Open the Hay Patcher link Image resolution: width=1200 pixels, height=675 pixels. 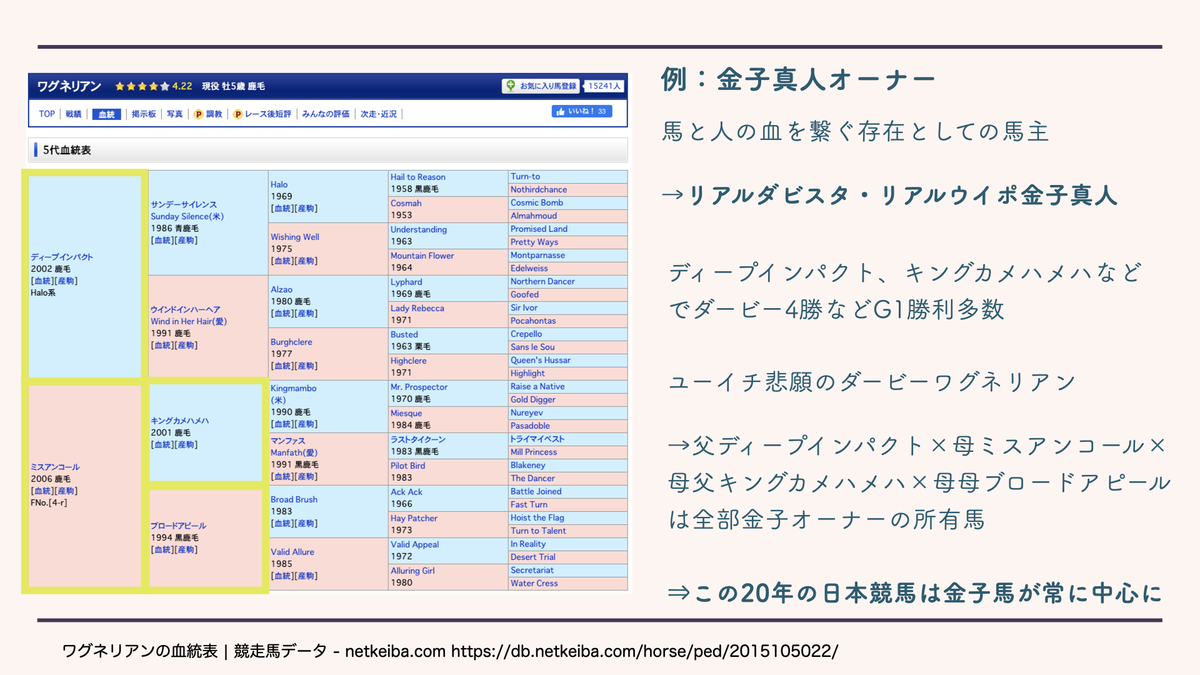[414, 518]
